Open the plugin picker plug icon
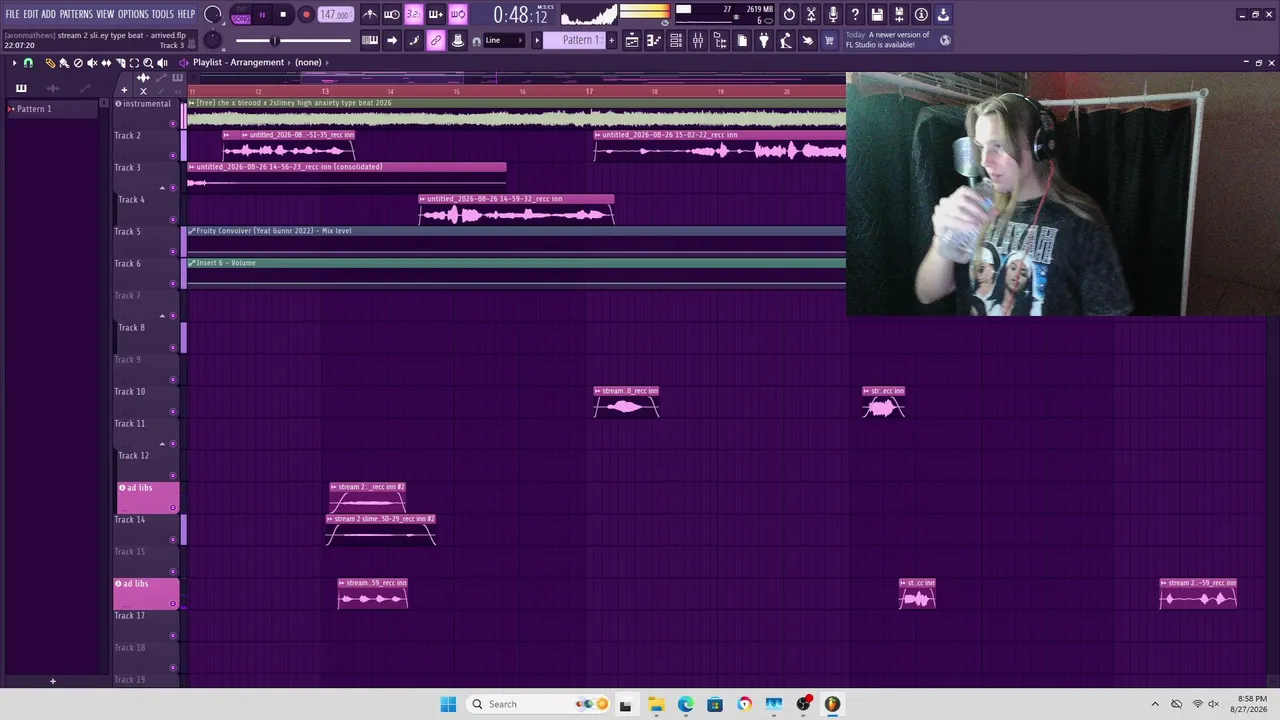 coord(764,40)
